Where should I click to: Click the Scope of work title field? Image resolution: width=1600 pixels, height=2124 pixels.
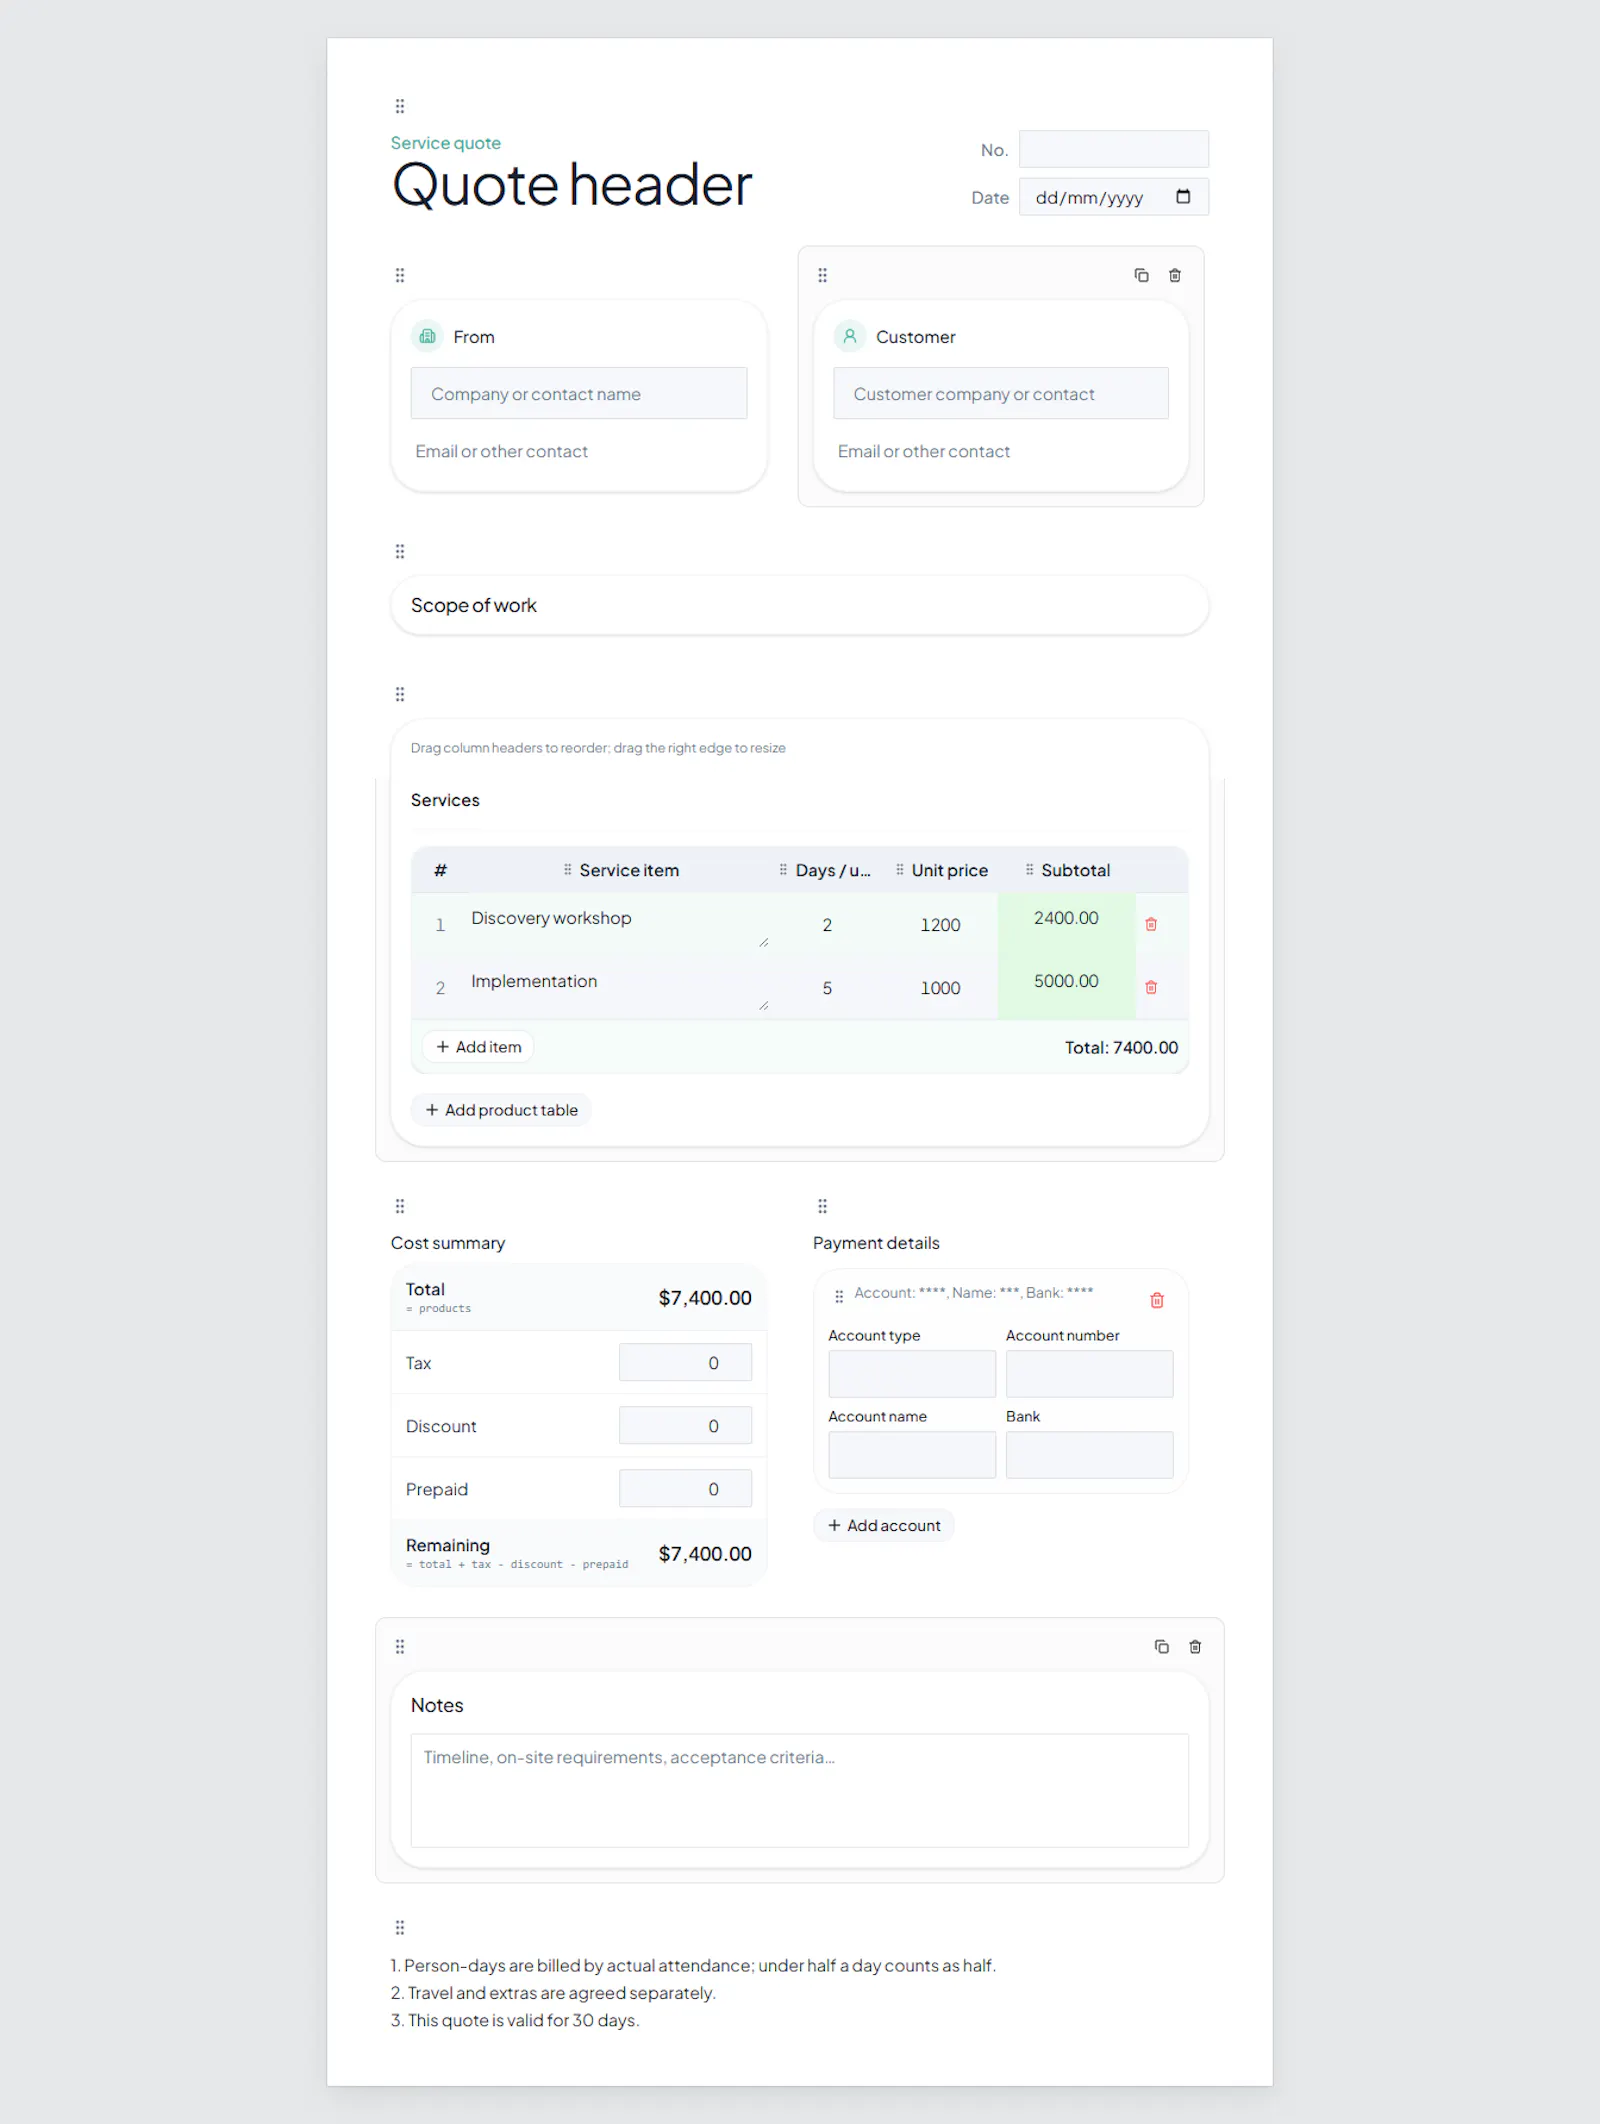coord(800,605)
